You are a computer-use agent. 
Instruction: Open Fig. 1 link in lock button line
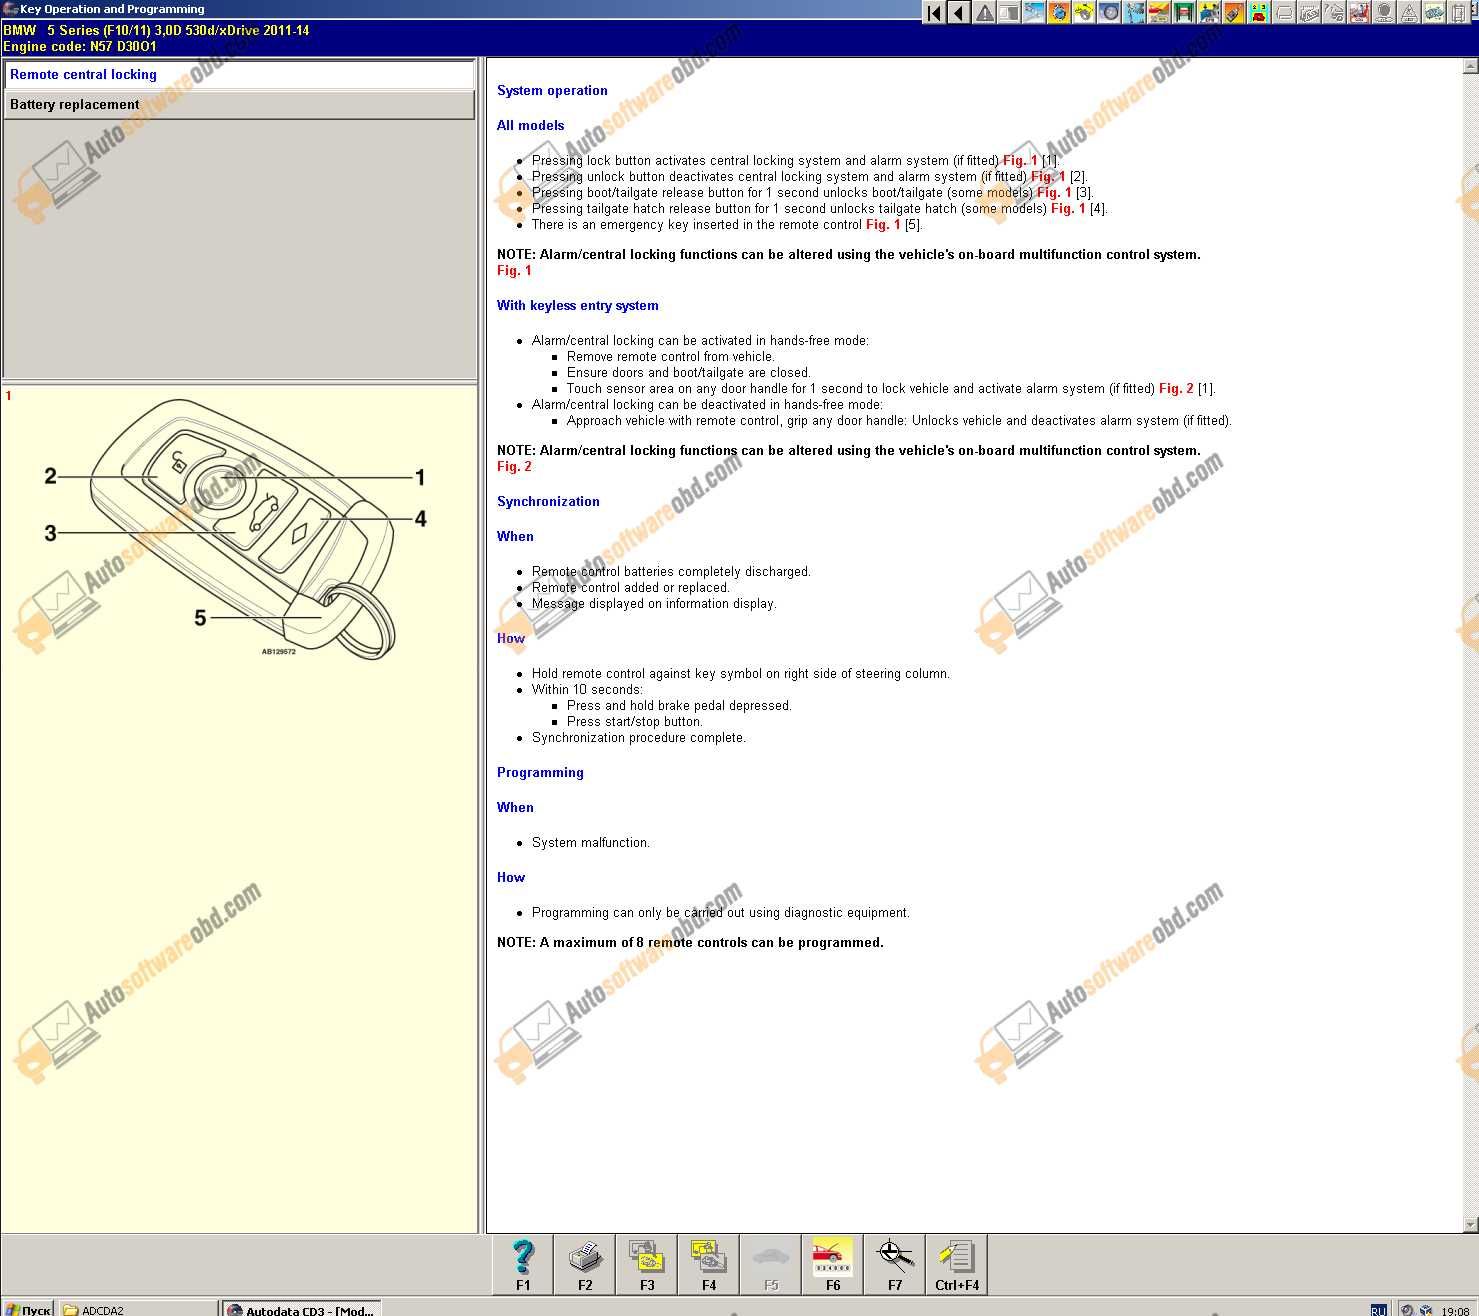pos(1020,160)
